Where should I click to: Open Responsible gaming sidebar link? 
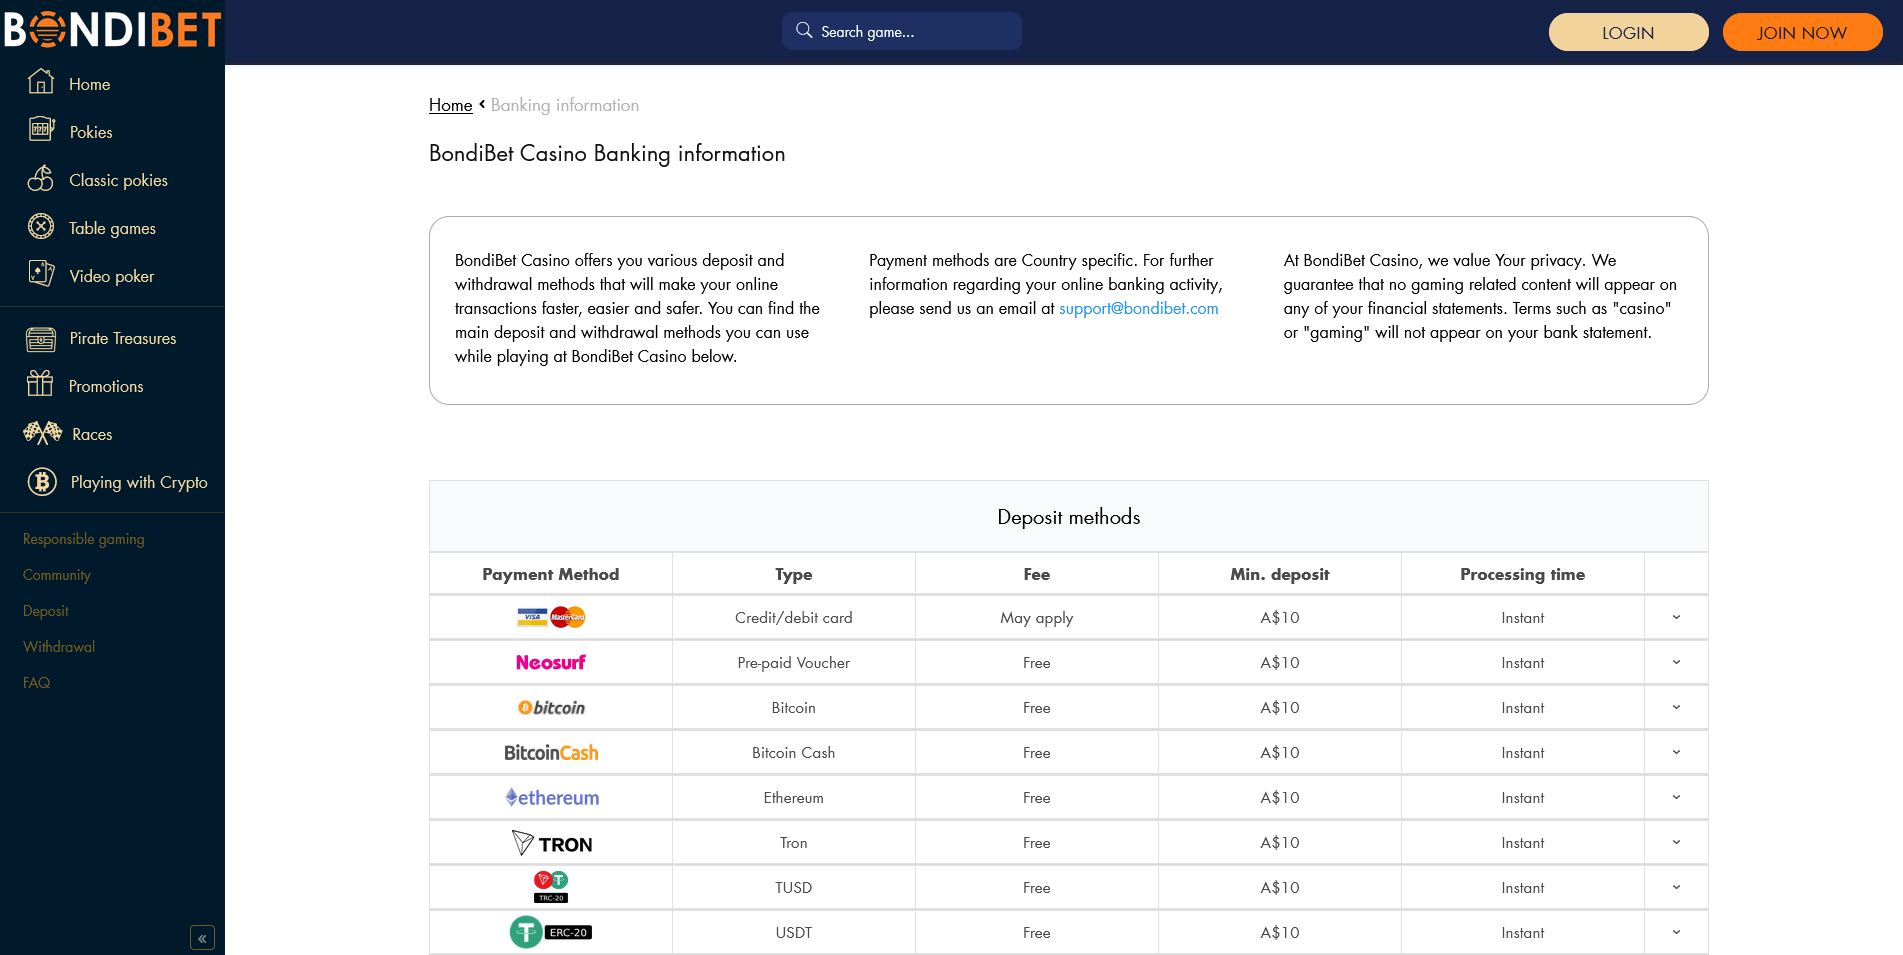84,539
